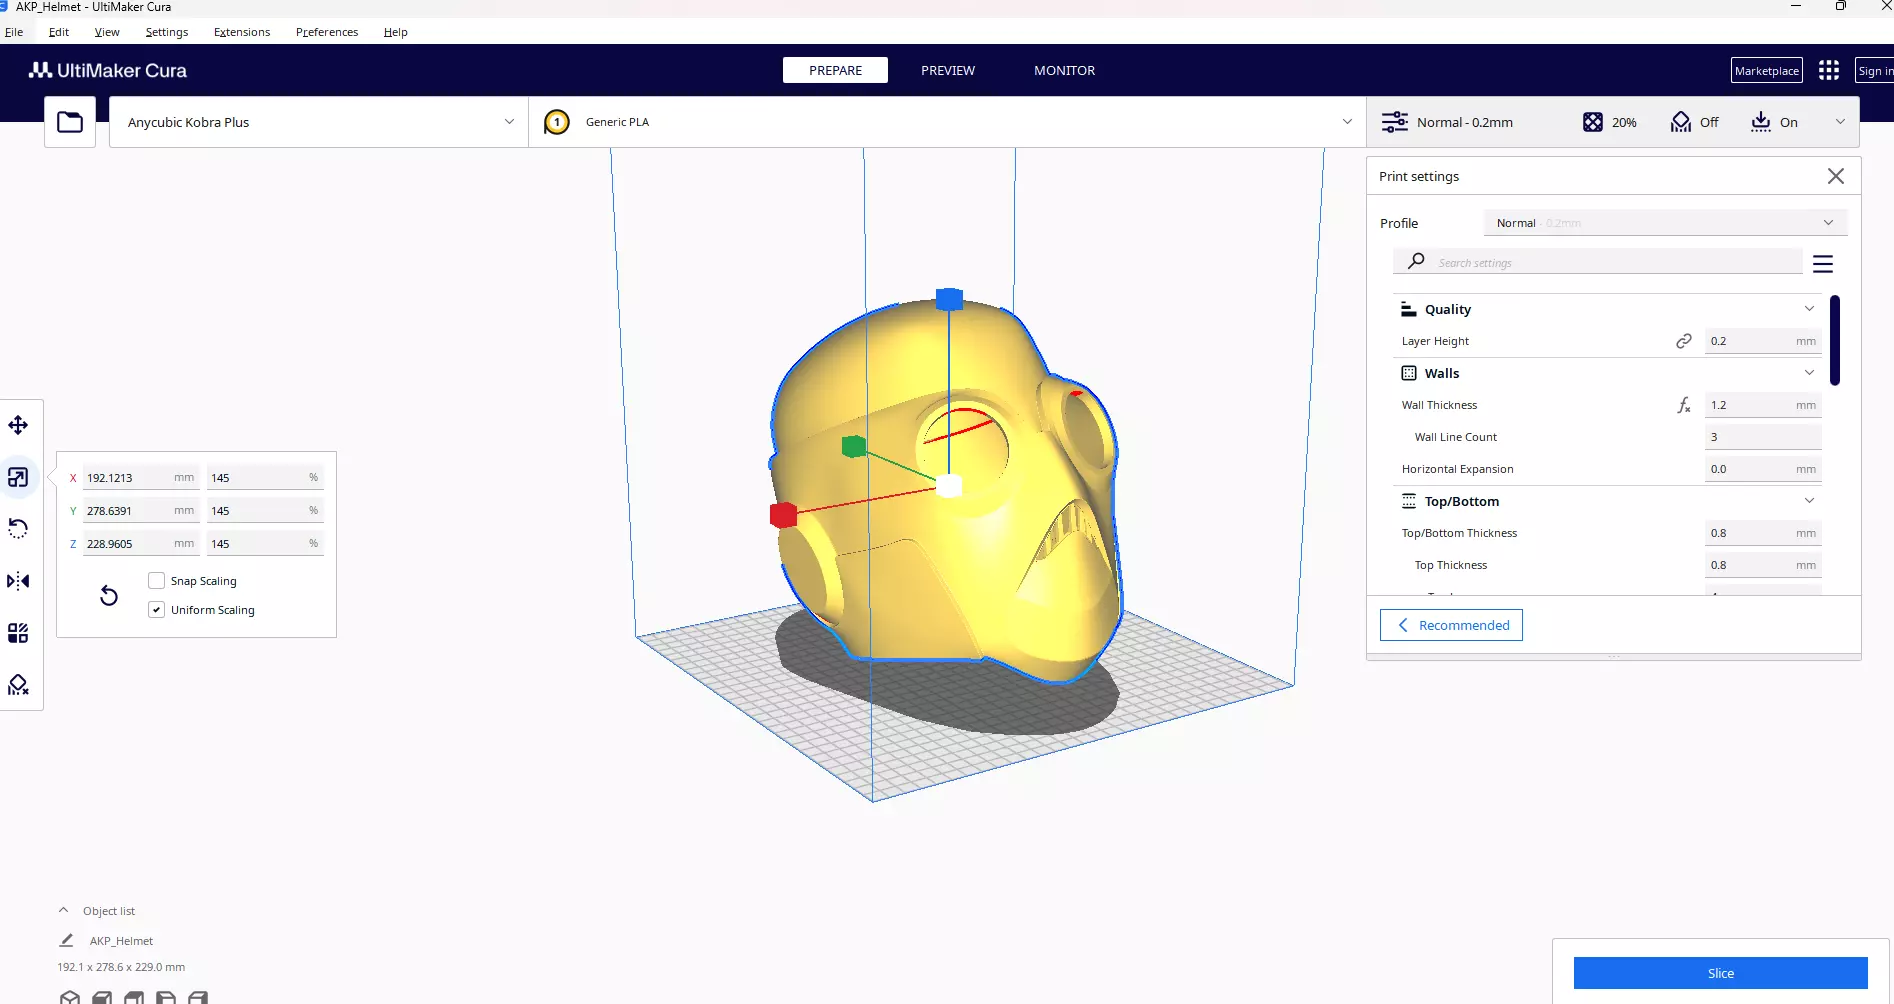Image resolution: width=1894 pixels, height=1004 pixels.
Task: Open the Marketplace button
Action: pyautogui.click(x=1767, y=70)
